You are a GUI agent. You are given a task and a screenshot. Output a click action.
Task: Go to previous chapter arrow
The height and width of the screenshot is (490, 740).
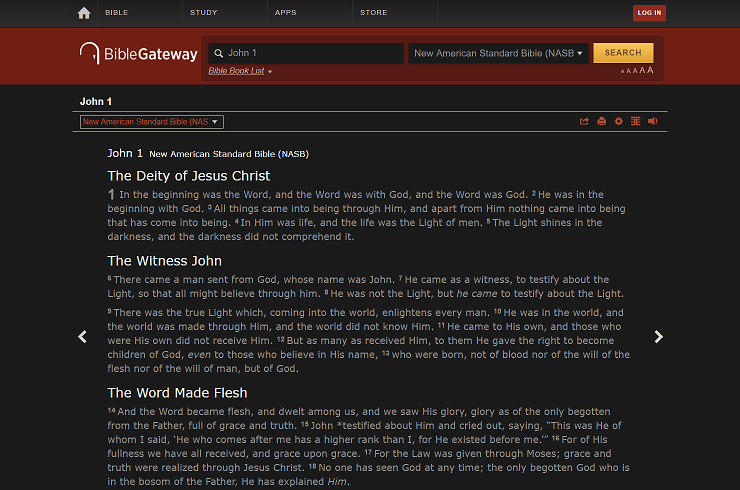coord(83,337)
